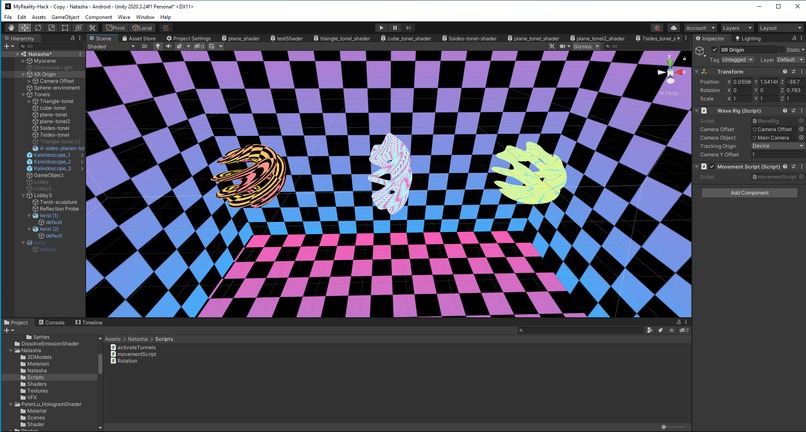The width and height of the screenshot is (806, 432).
Task: Switch to the Project Settings tab
Action: 189,39
